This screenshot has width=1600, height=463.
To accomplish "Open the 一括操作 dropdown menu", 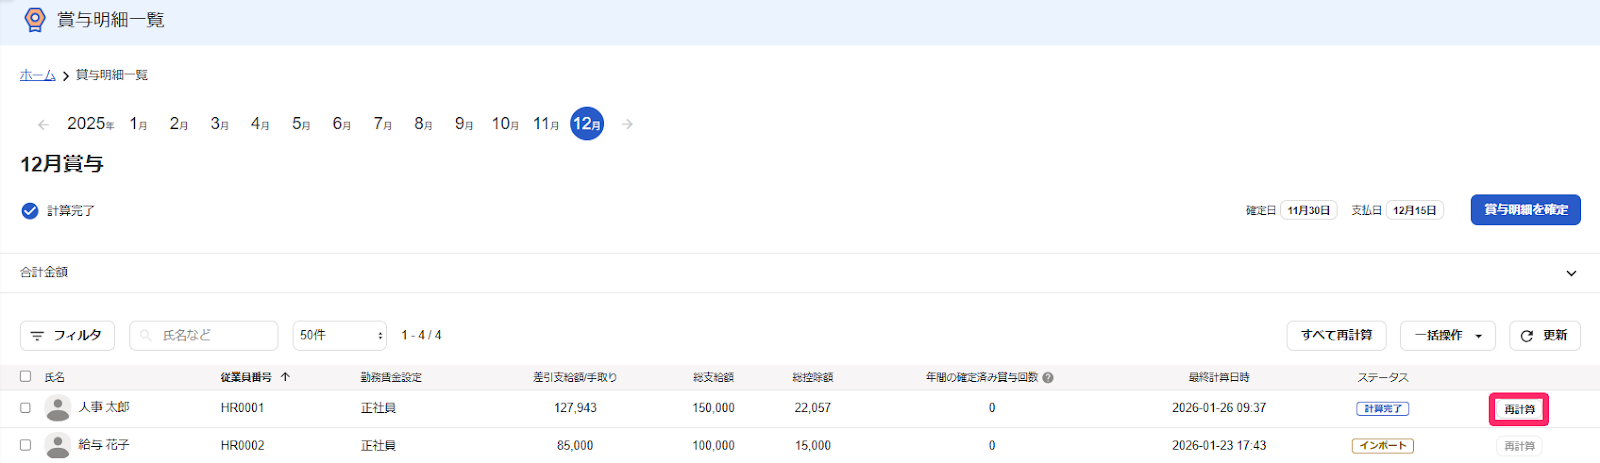I will [x=1448, y=335].
